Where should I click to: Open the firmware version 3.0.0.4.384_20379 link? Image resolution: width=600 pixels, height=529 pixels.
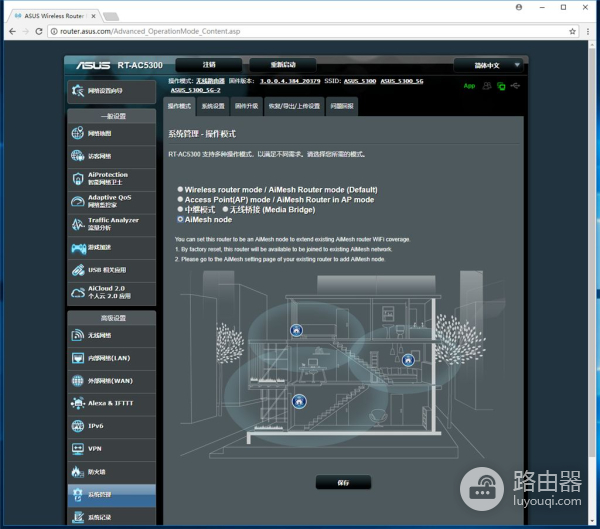(x=288, y=80)
